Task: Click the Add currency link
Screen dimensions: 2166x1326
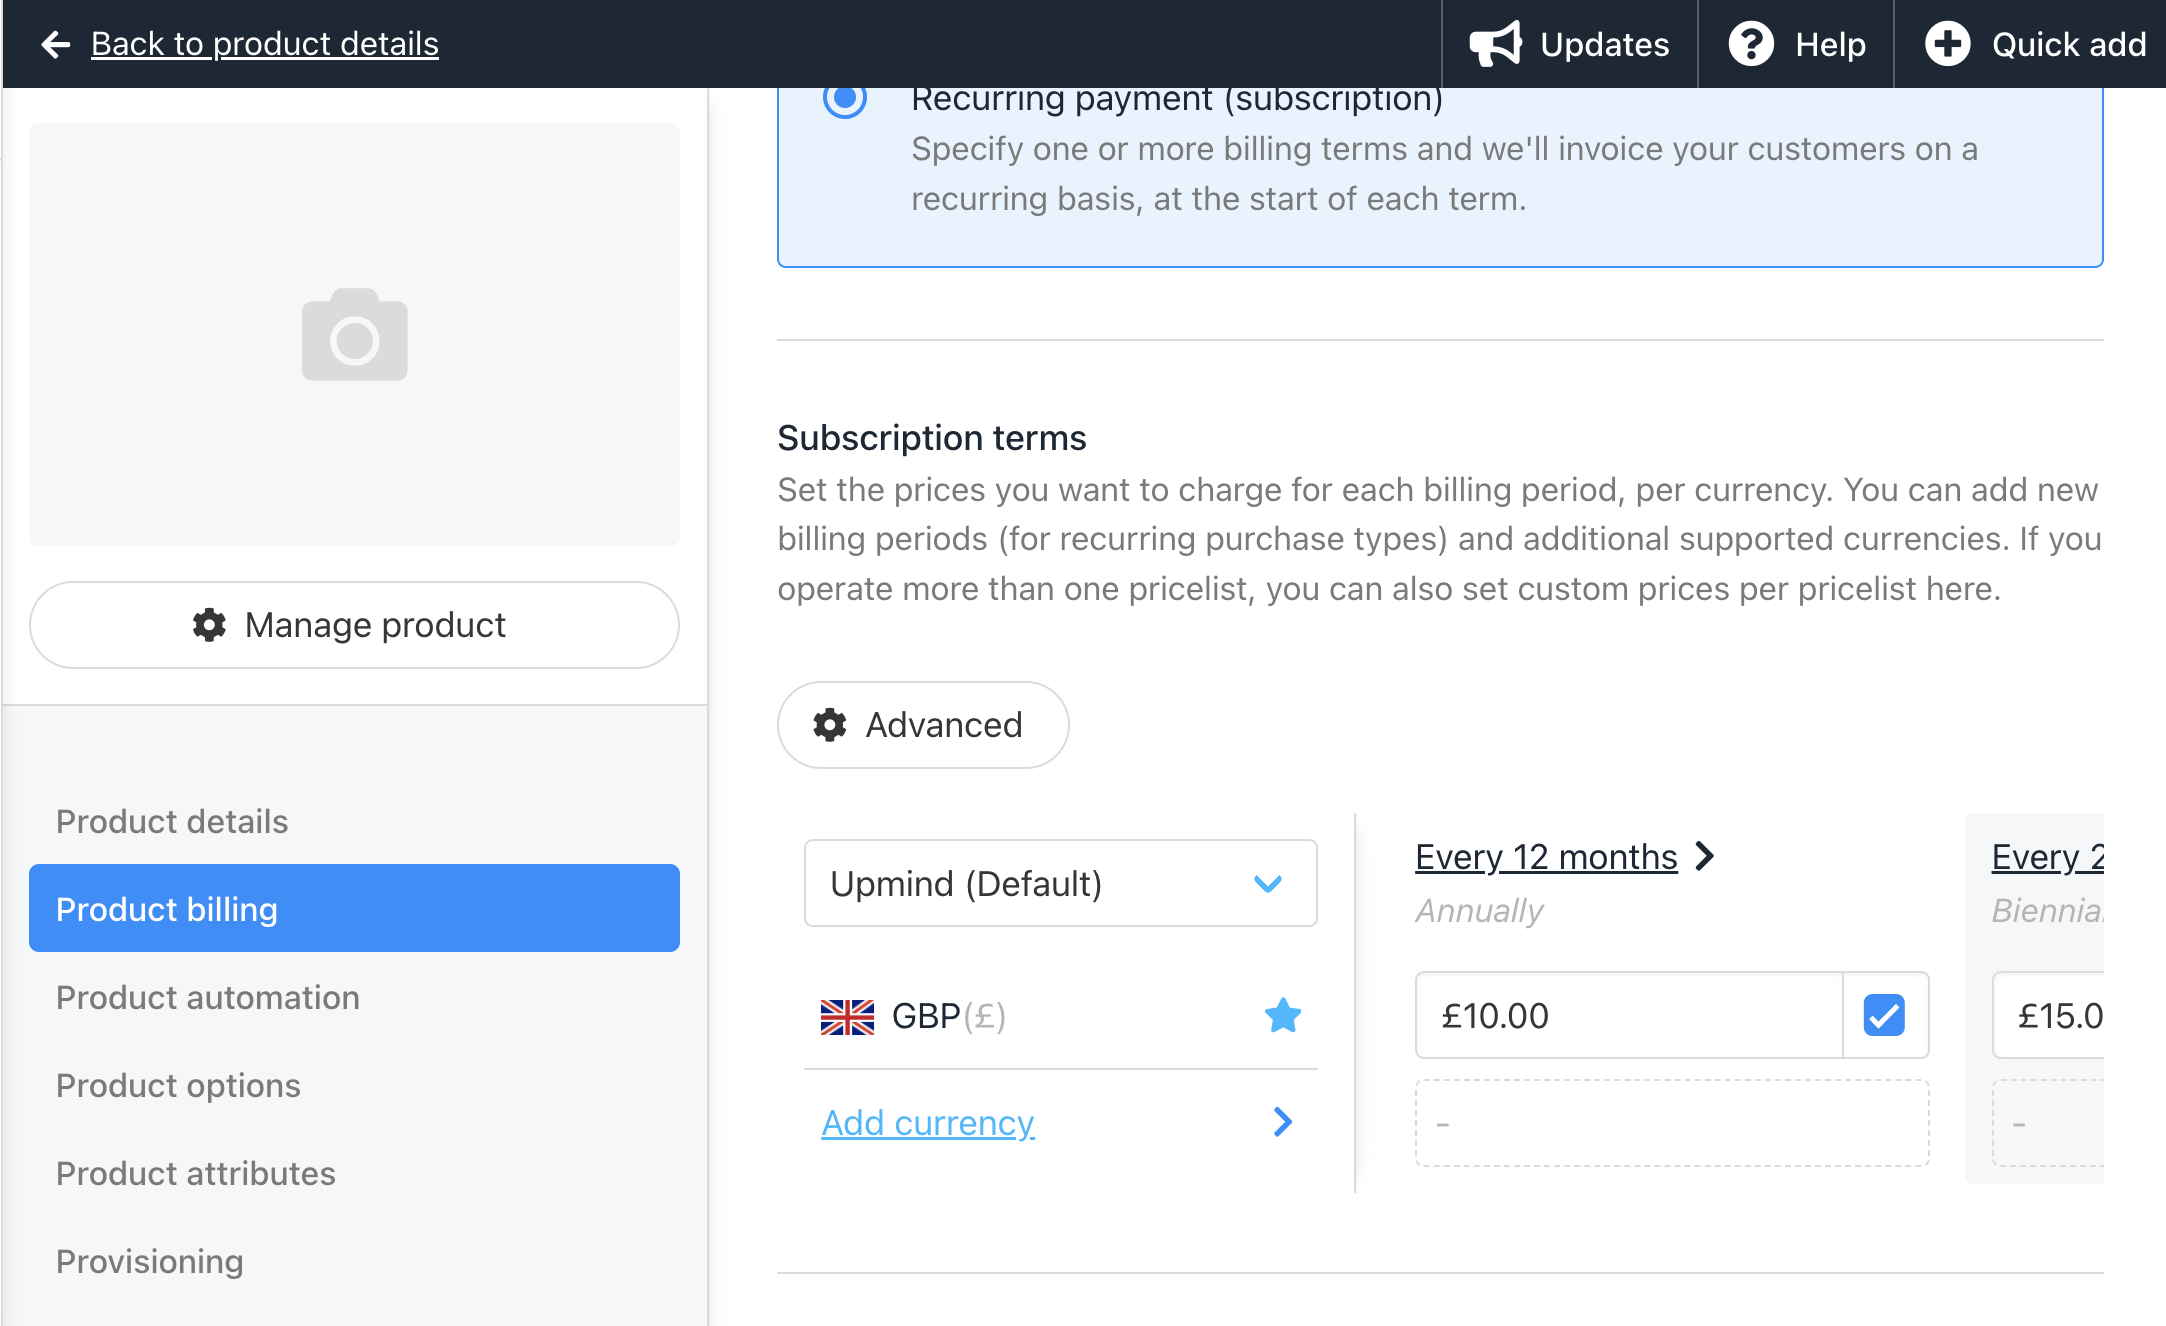Action: (x=928, y=1120)
